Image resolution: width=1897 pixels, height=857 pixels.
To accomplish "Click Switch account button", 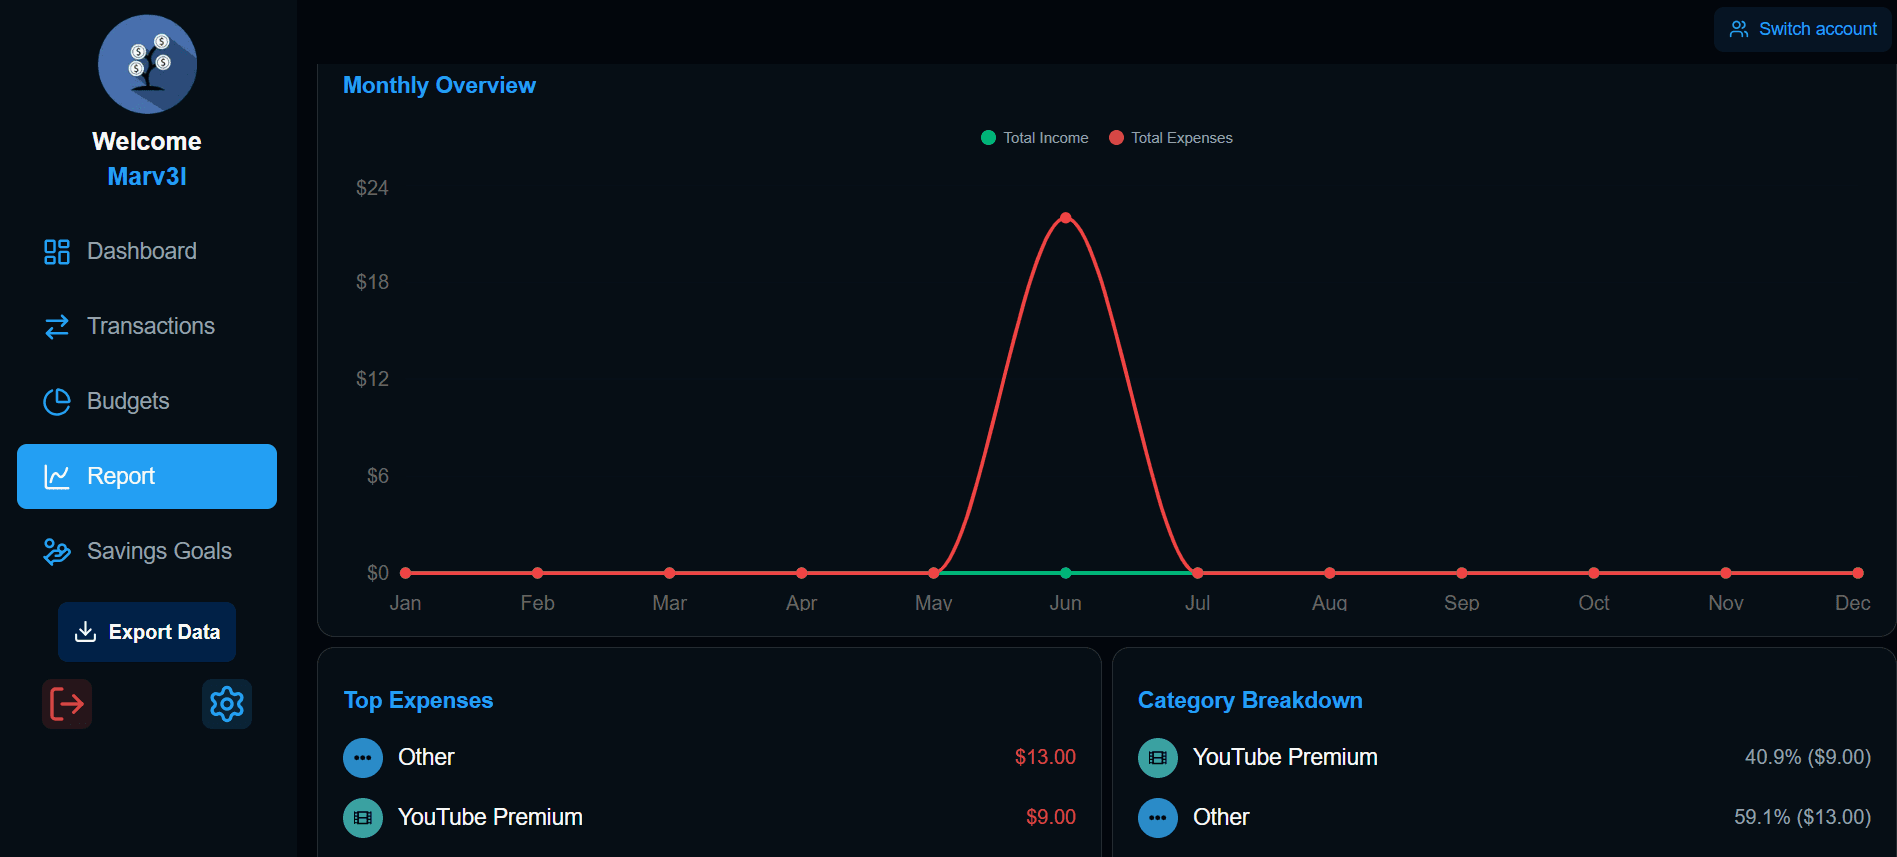I will [x=1803, y=29].
